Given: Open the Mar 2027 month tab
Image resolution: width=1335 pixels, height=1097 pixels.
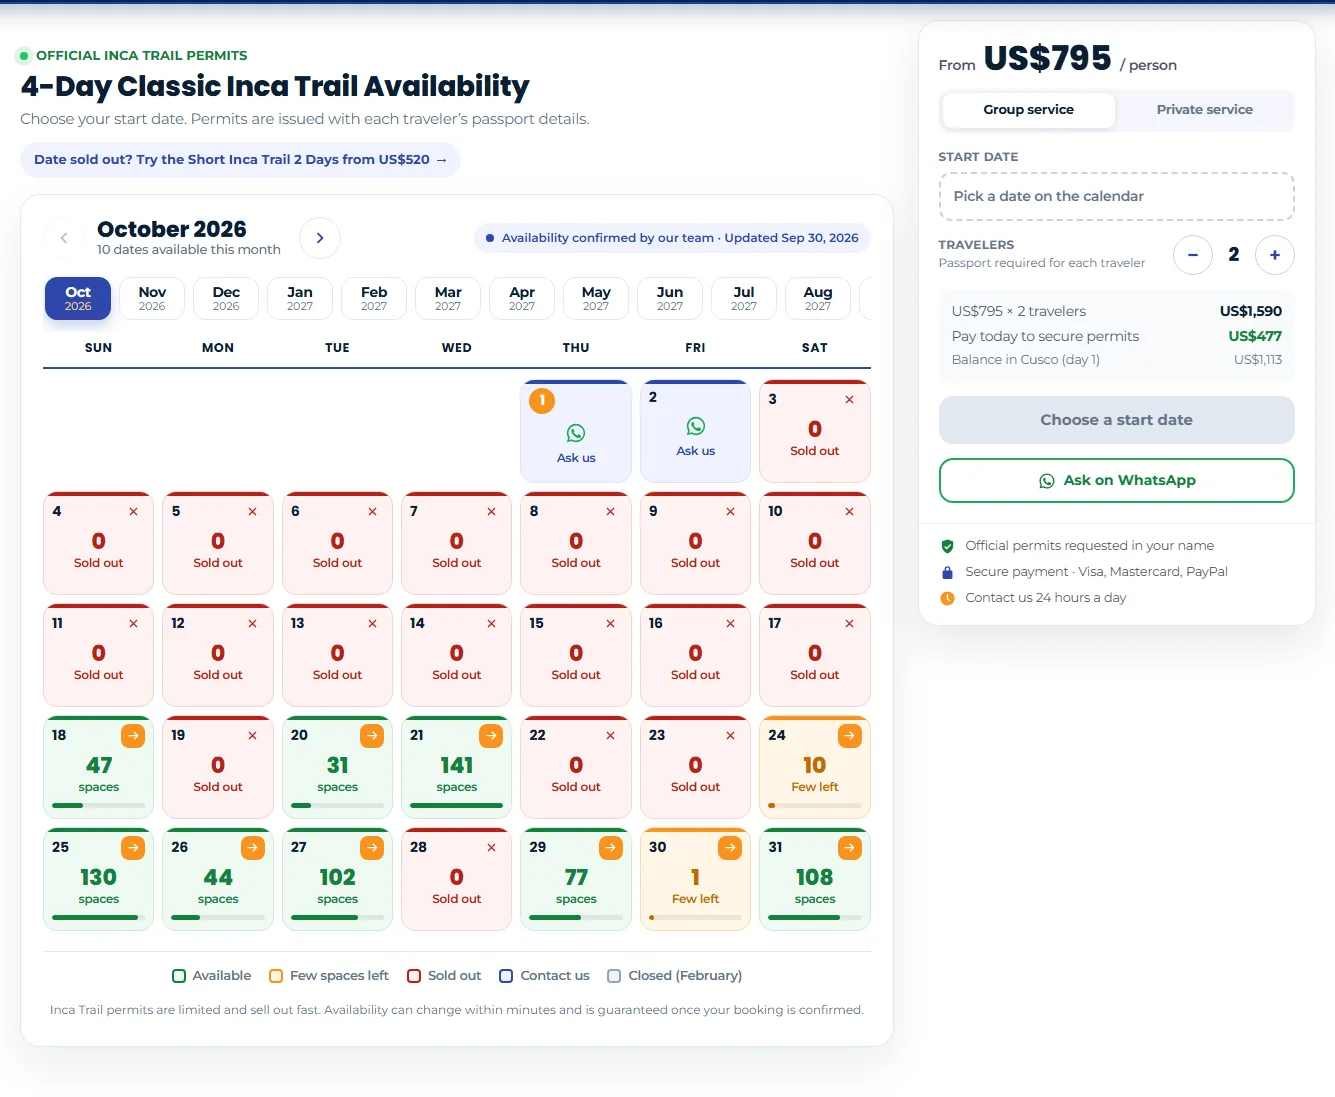Looking at the screenshot, I should (x=448, y=298).
